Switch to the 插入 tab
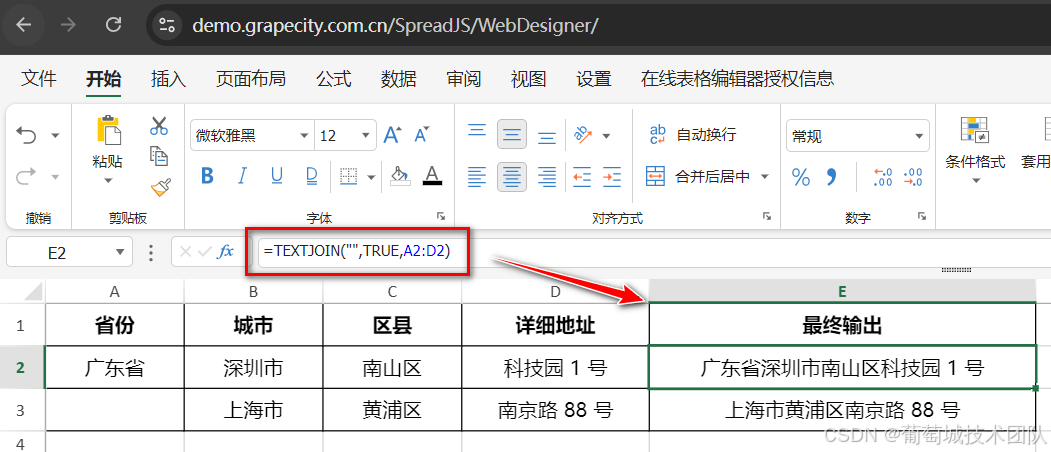 pos(168,78)
